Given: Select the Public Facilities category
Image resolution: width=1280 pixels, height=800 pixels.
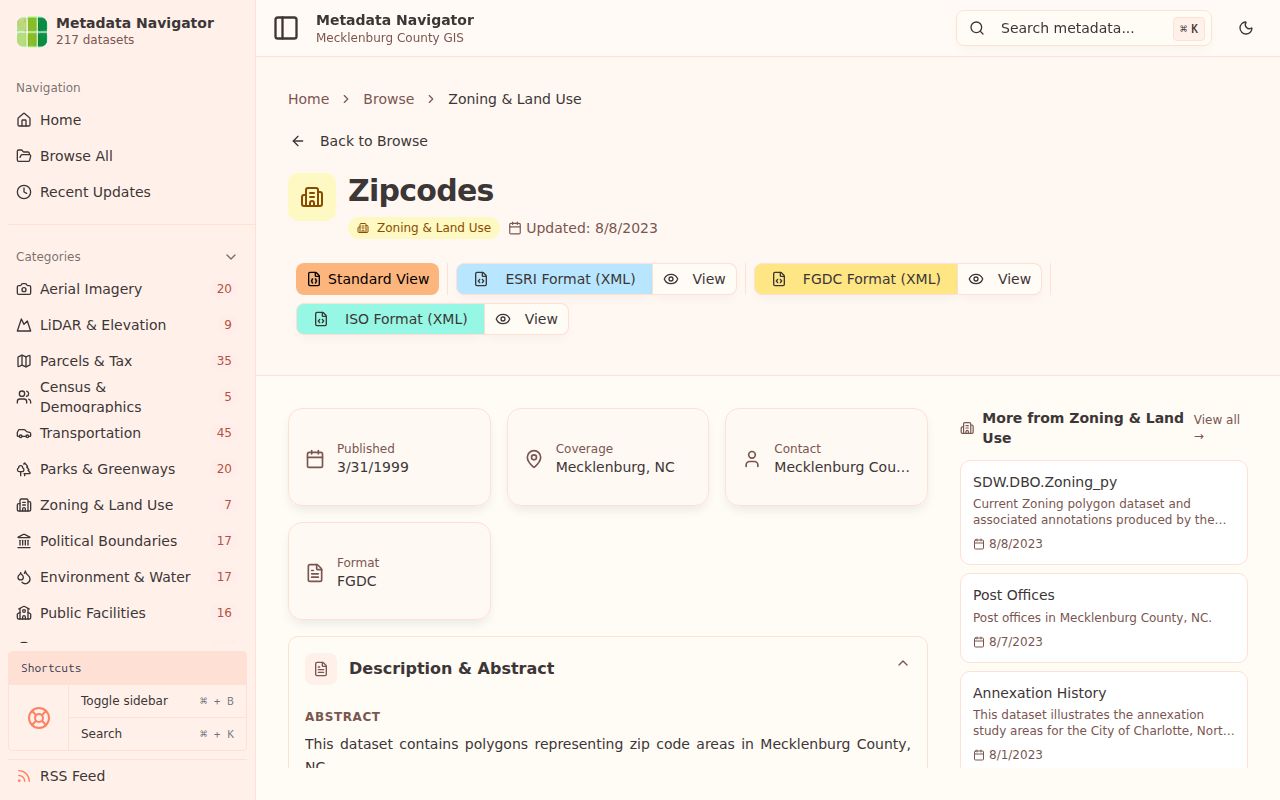Looking at the screenshot, I should [128, 613].
